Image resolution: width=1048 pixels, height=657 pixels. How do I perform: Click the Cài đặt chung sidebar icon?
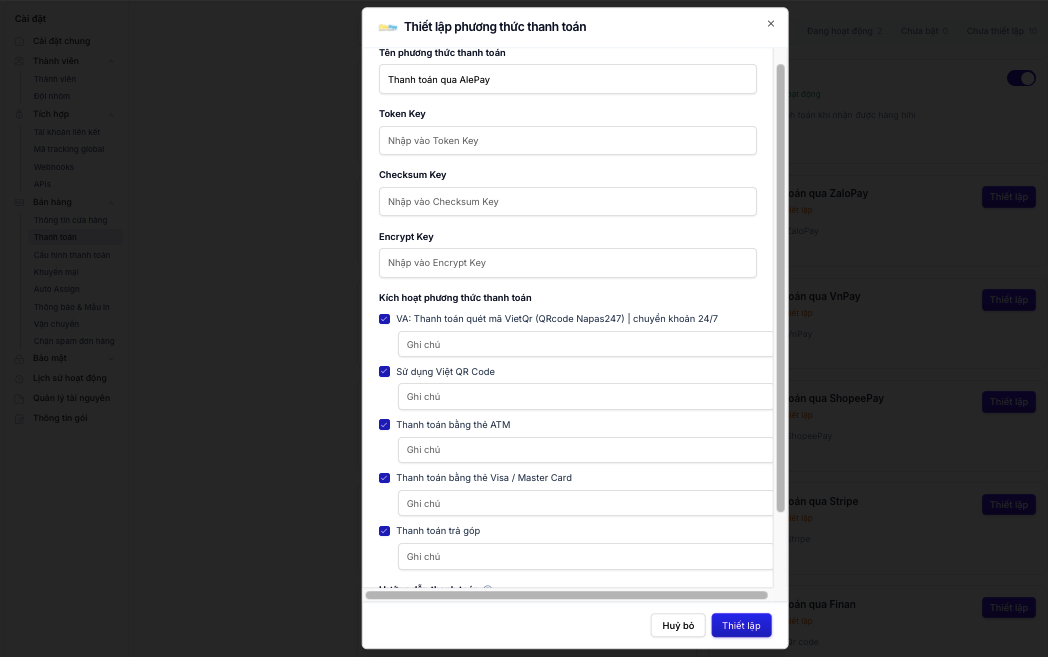pyautogui.click(x=19, y=41)
